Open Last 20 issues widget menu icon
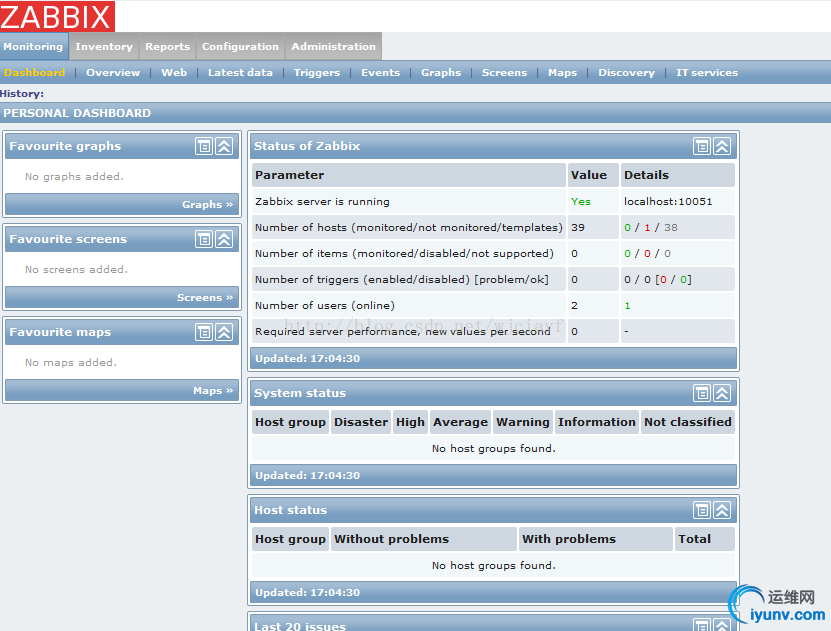The image size is (831, 631). pyautogui.click(x=702, y=625)
